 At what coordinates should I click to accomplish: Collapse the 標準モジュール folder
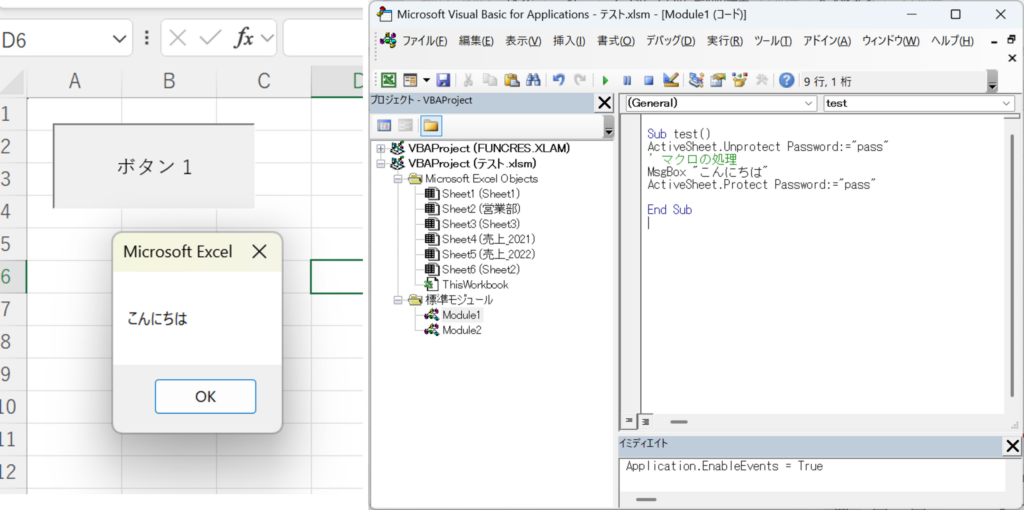tap(396, 300)
